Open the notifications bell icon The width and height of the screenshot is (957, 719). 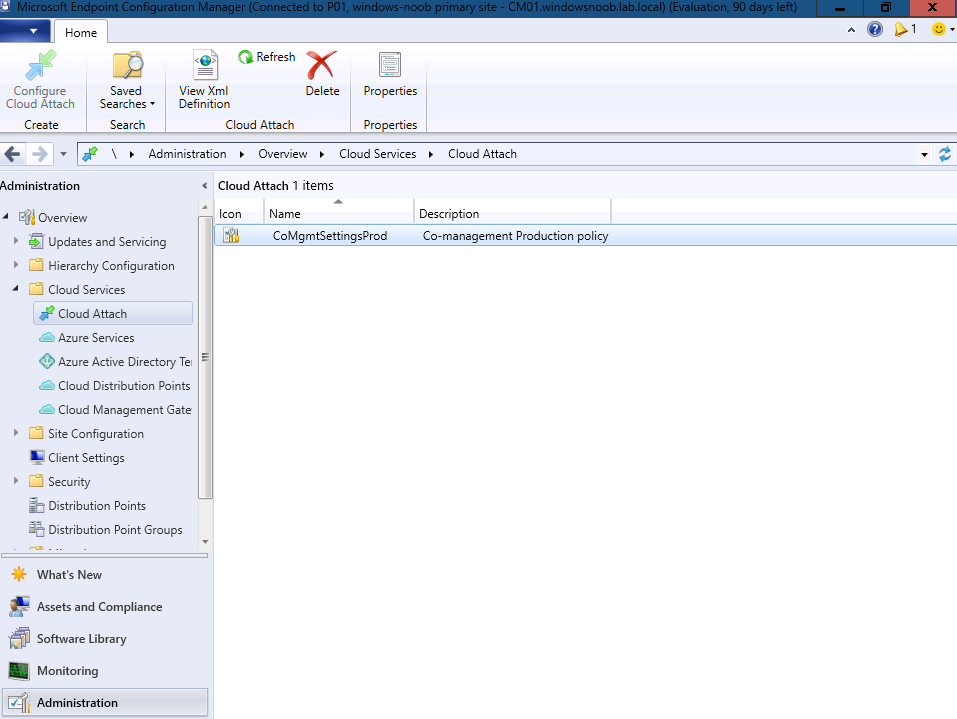pyautogui.click(x=901, y=29)
